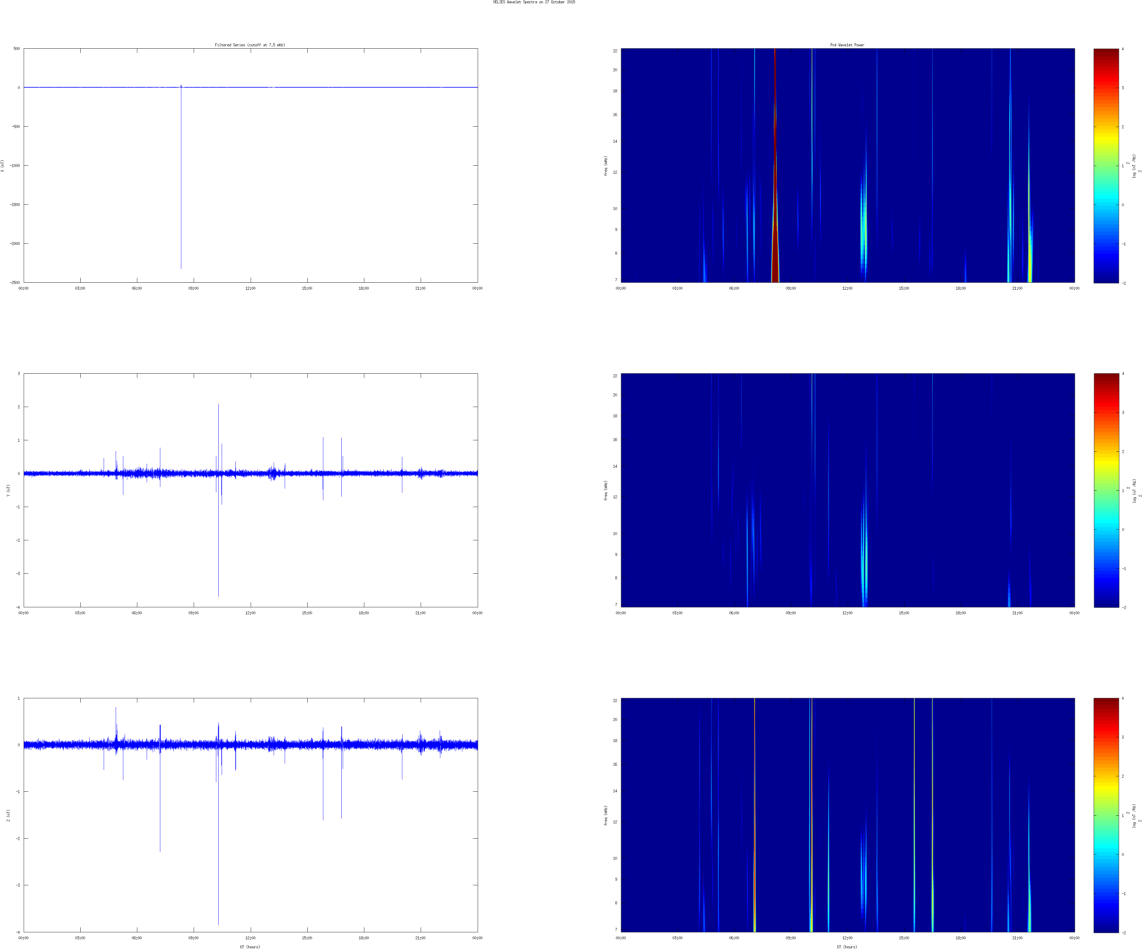This screenshot has height=949, width=1142.
Task: Click the 'Z (nT)' axis label of the bottom-left plot
Action: click(8, 815)
